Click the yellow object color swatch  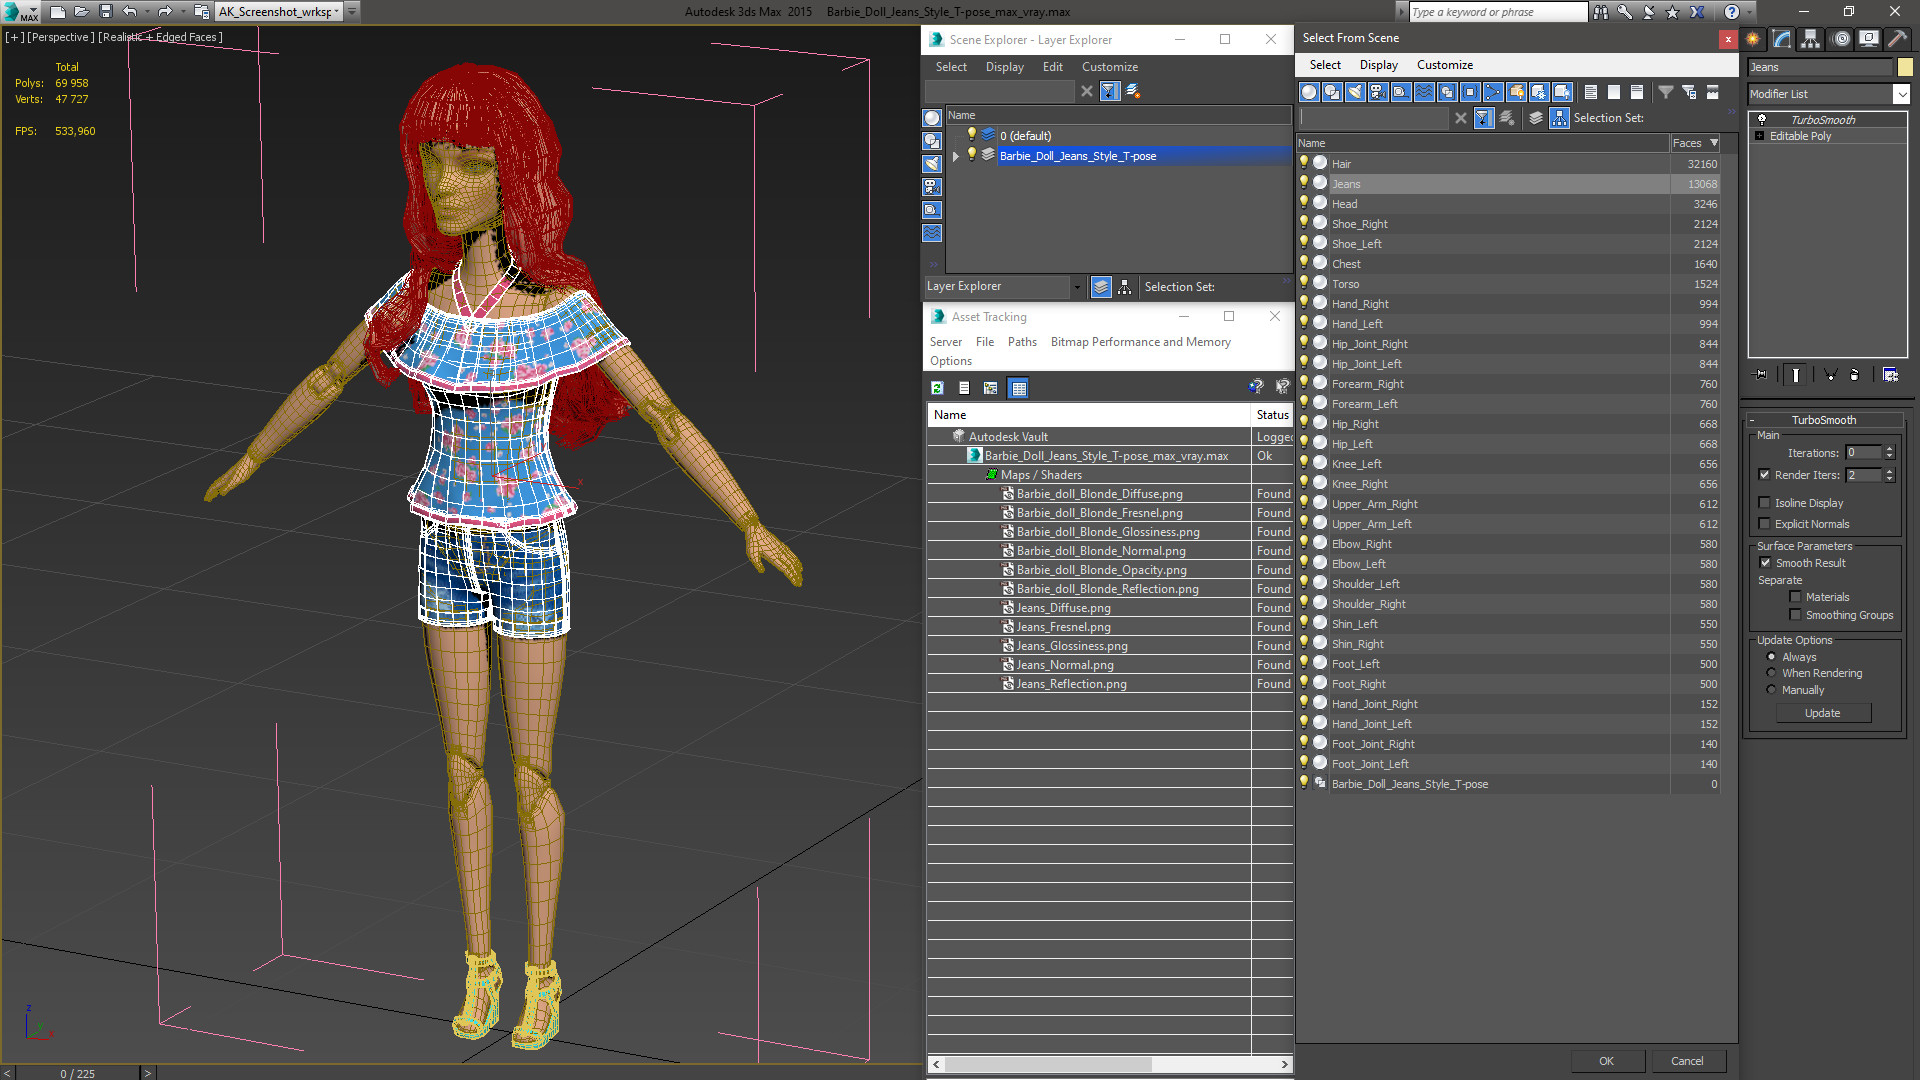[1905, 67]
